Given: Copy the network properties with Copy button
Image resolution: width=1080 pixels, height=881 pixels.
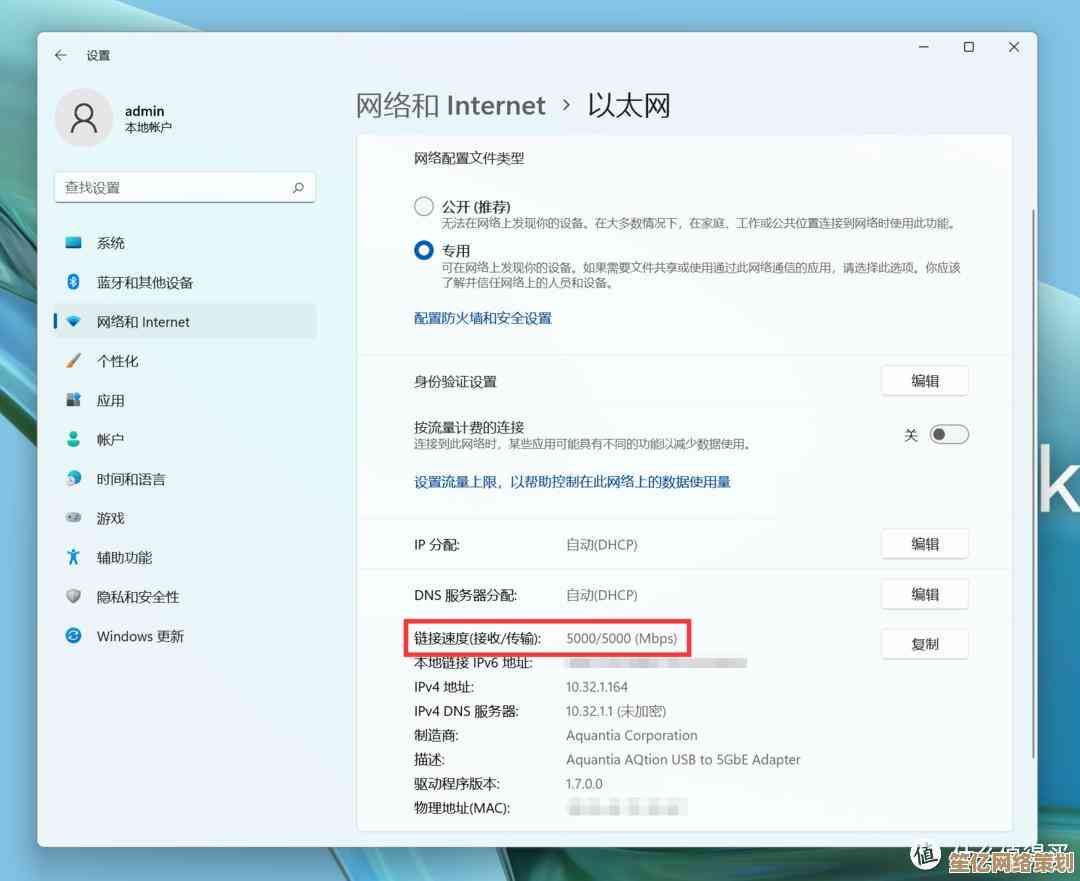Looking at the screenshot, I should point(924,644).
